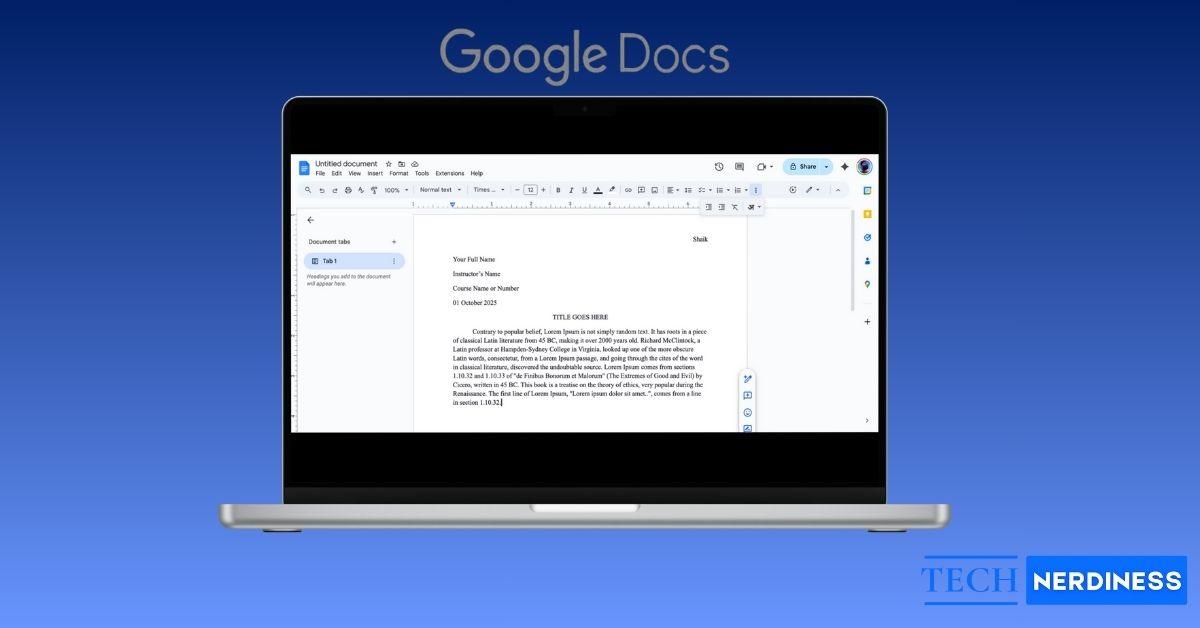Apply underline formatting

tap(584, 190)
